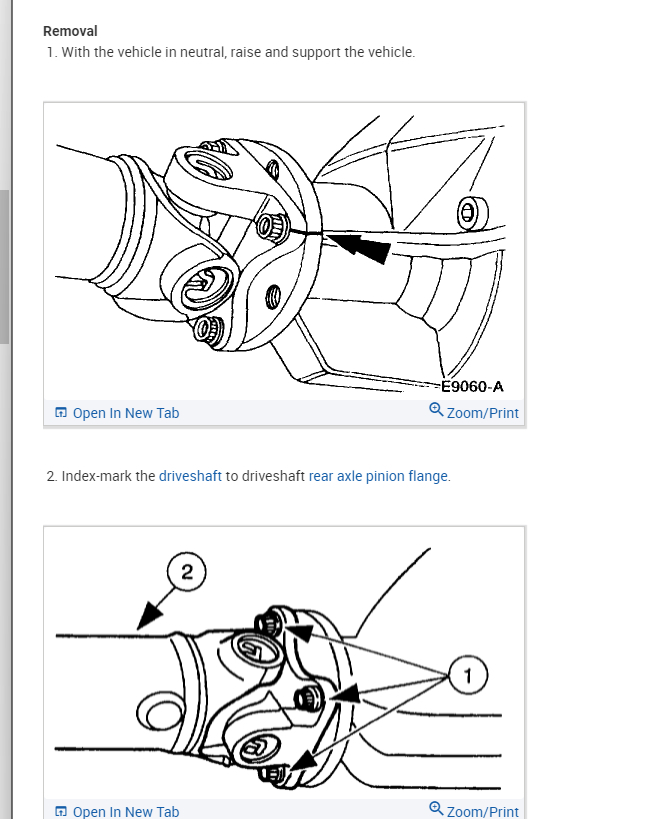Click new-tab icon under the E9060-A diagram

[61, 413]
